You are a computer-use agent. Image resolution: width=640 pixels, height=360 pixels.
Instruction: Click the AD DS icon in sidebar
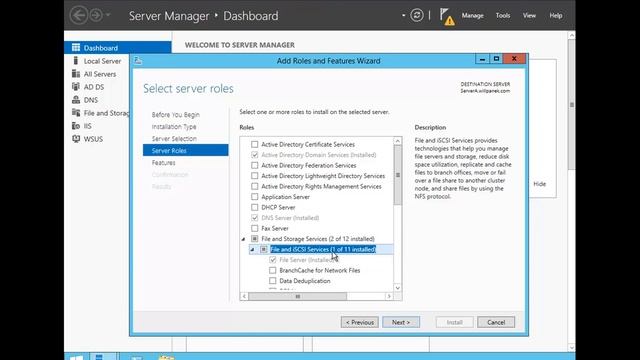tap(76, 87)
